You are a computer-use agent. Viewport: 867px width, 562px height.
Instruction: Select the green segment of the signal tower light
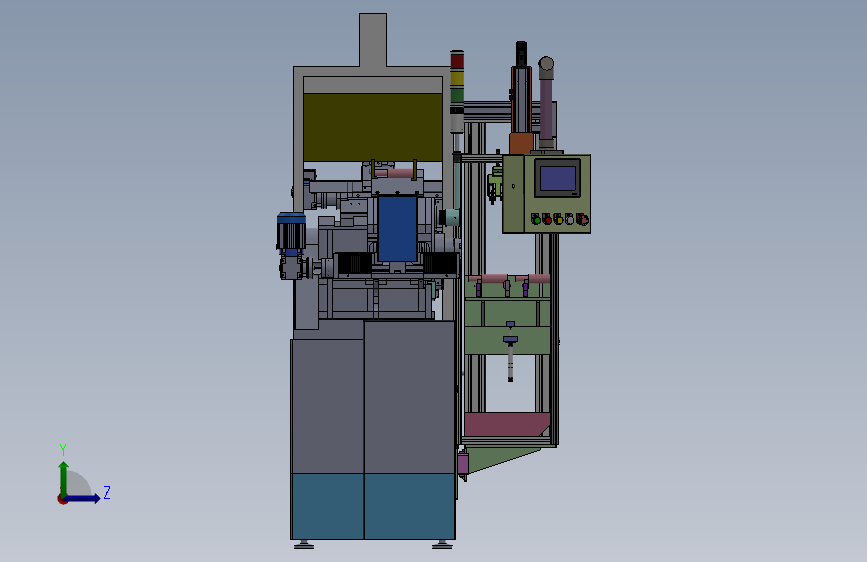coord(457,95)
